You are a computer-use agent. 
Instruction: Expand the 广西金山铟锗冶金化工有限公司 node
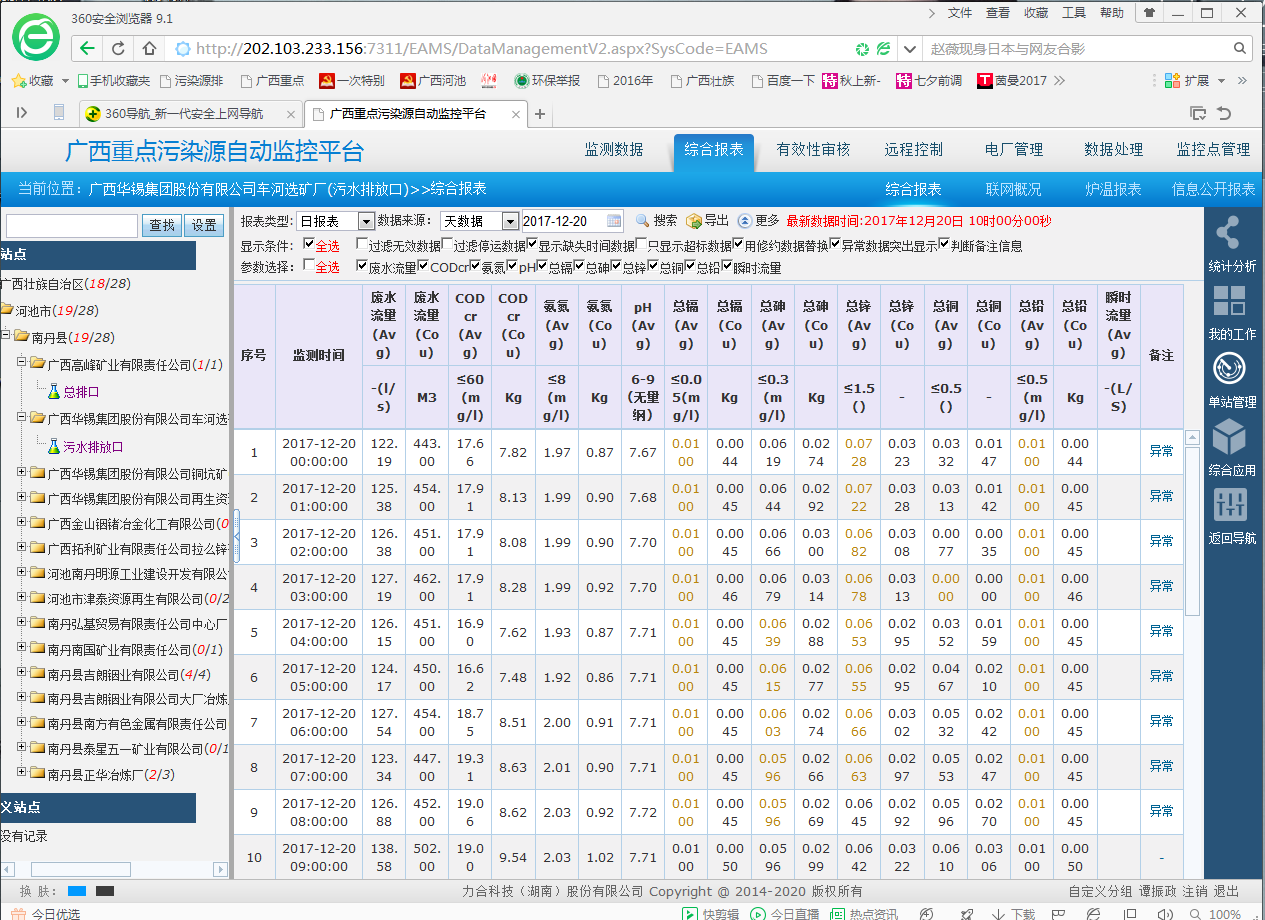(22, 522)
